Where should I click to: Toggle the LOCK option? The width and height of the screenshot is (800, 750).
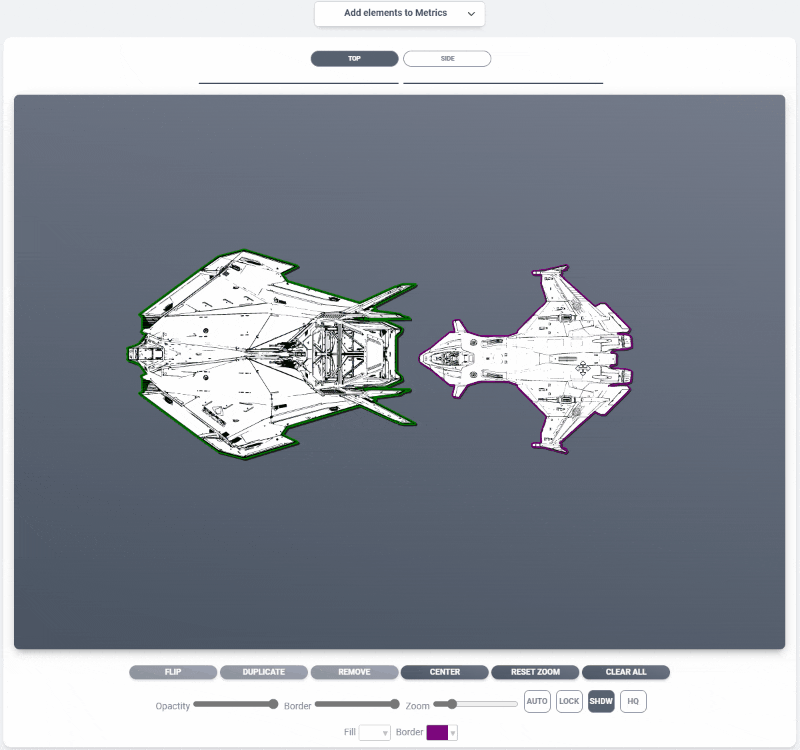pos(569,702)
